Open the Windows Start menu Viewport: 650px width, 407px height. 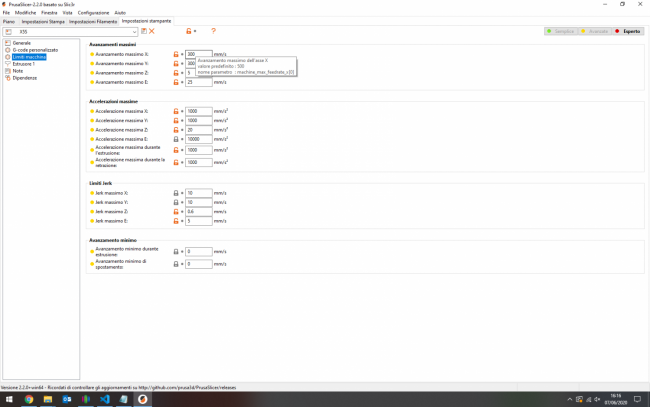9,399
